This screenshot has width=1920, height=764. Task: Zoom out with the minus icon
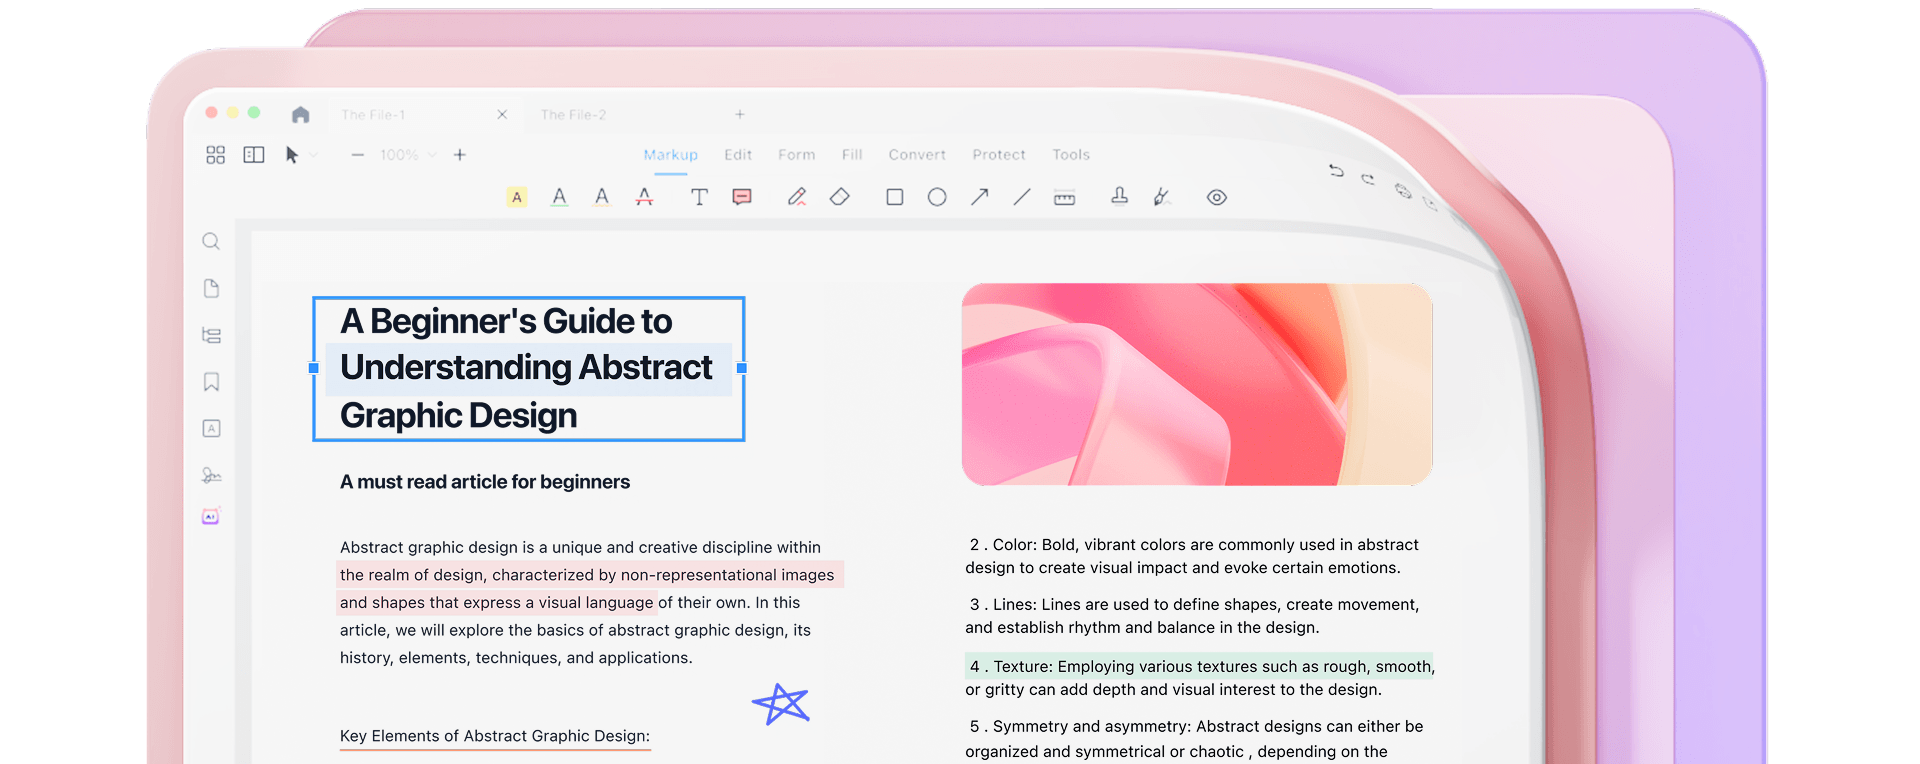[x=357, y=155]
